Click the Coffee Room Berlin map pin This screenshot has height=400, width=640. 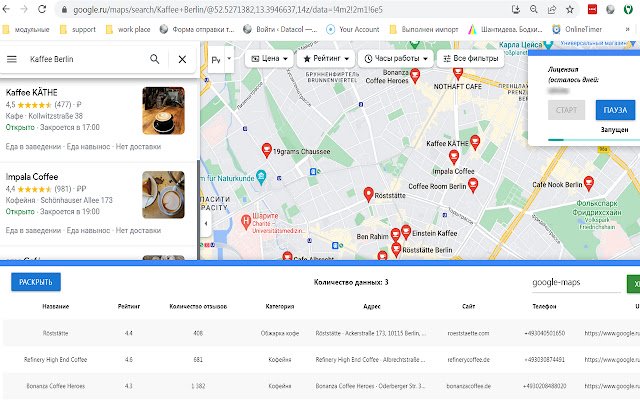coord(473,185)
